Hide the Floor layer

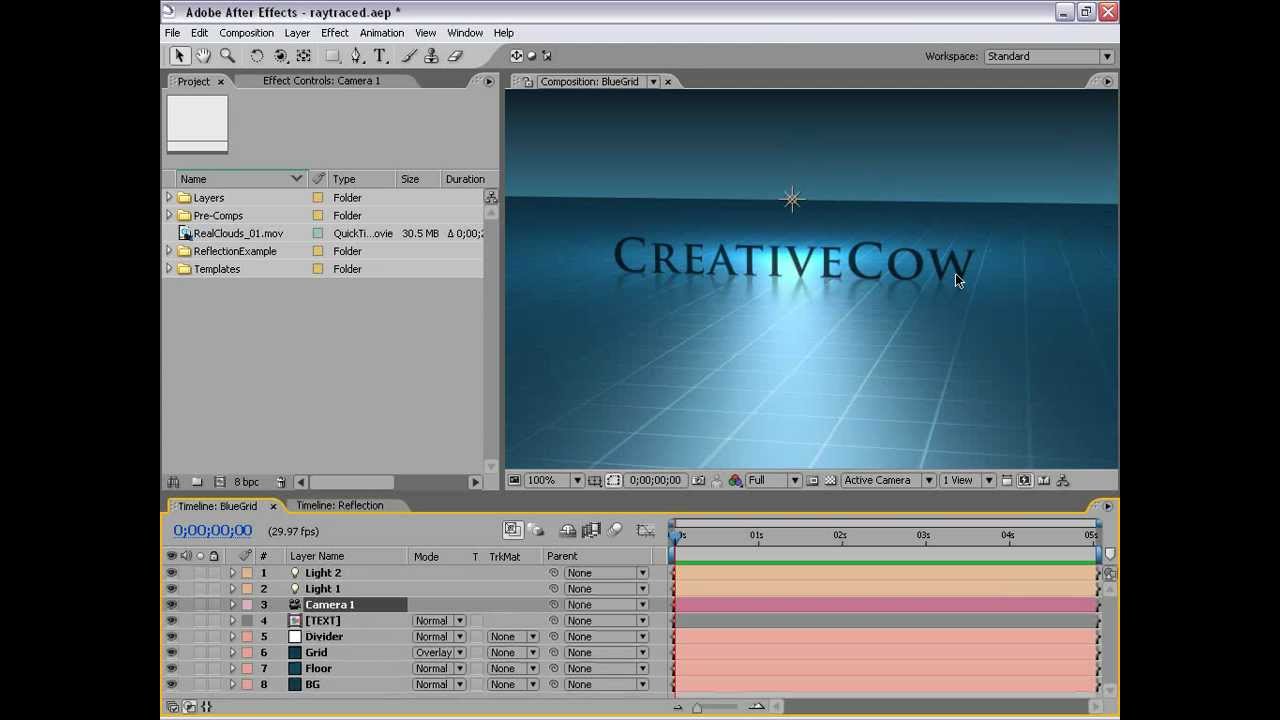(x=171, y=669)
